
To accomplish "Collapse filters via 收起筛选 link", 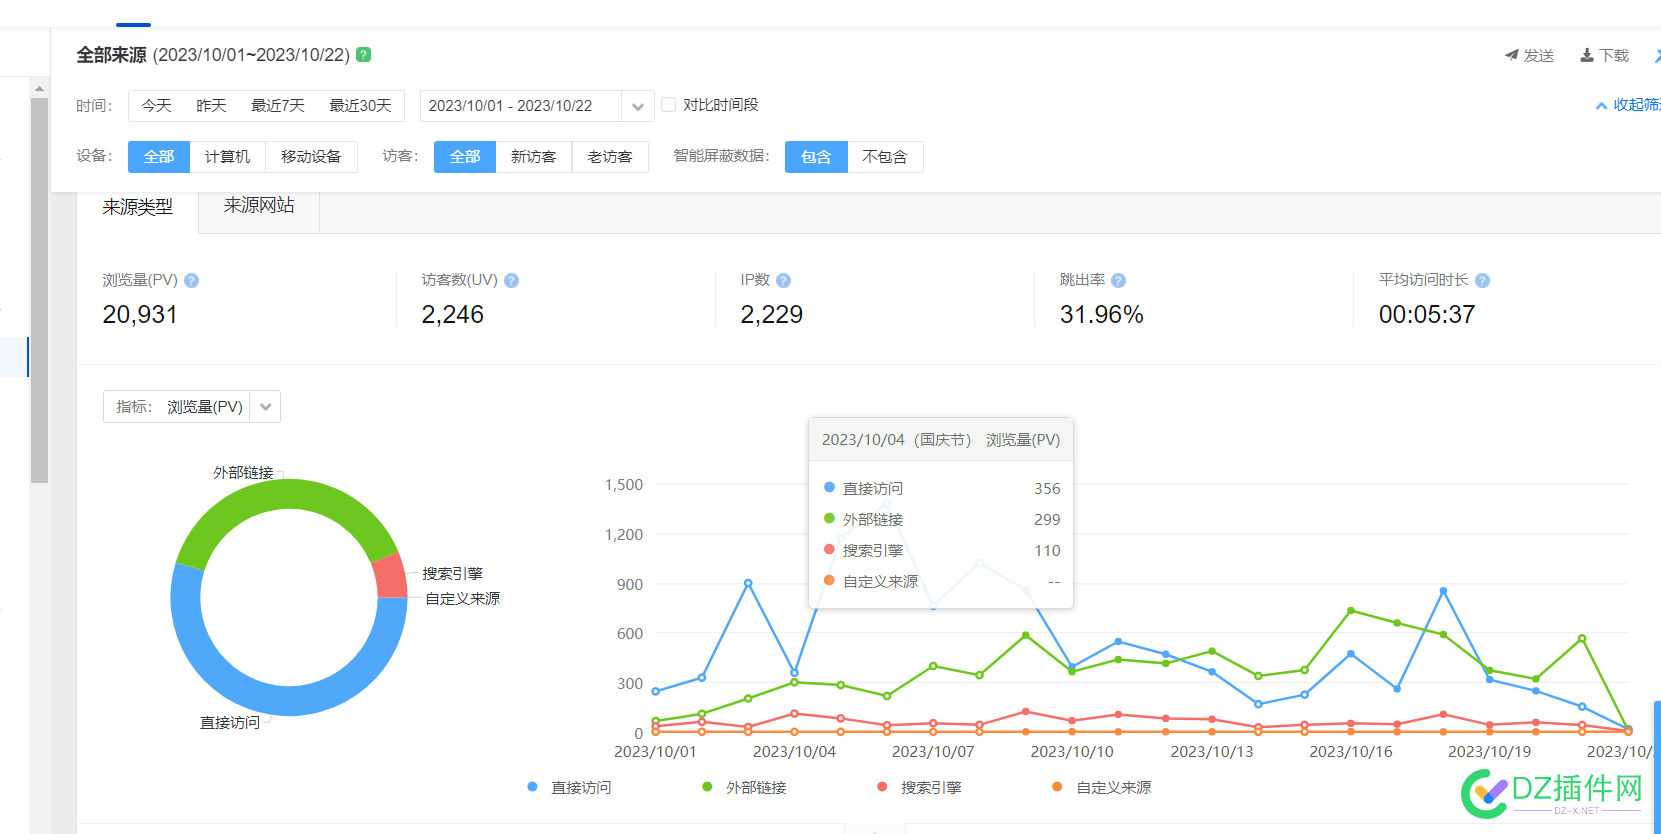I will 1629,105.
